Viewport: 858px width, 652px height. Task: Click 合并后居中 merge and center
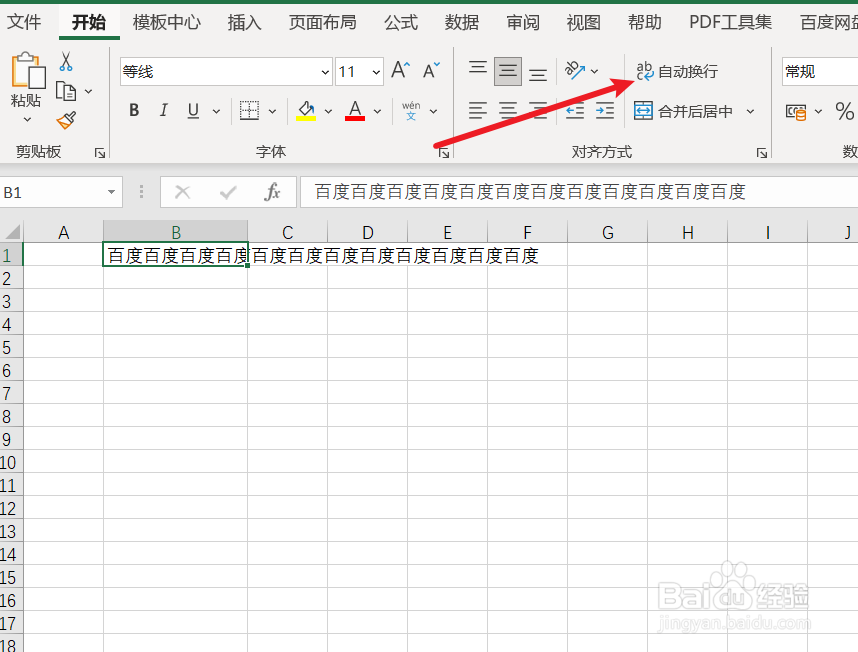(683, 112)
